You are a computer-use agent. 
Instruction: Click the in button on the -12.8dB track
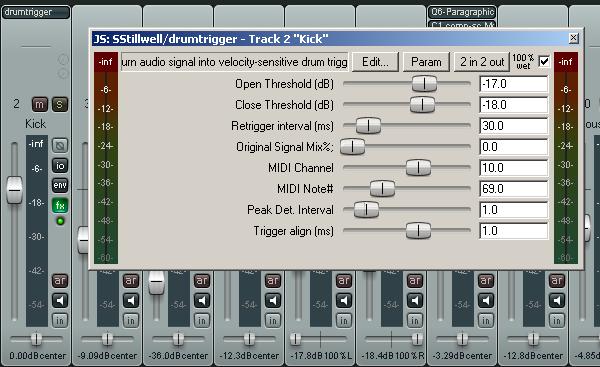point(557,321)
